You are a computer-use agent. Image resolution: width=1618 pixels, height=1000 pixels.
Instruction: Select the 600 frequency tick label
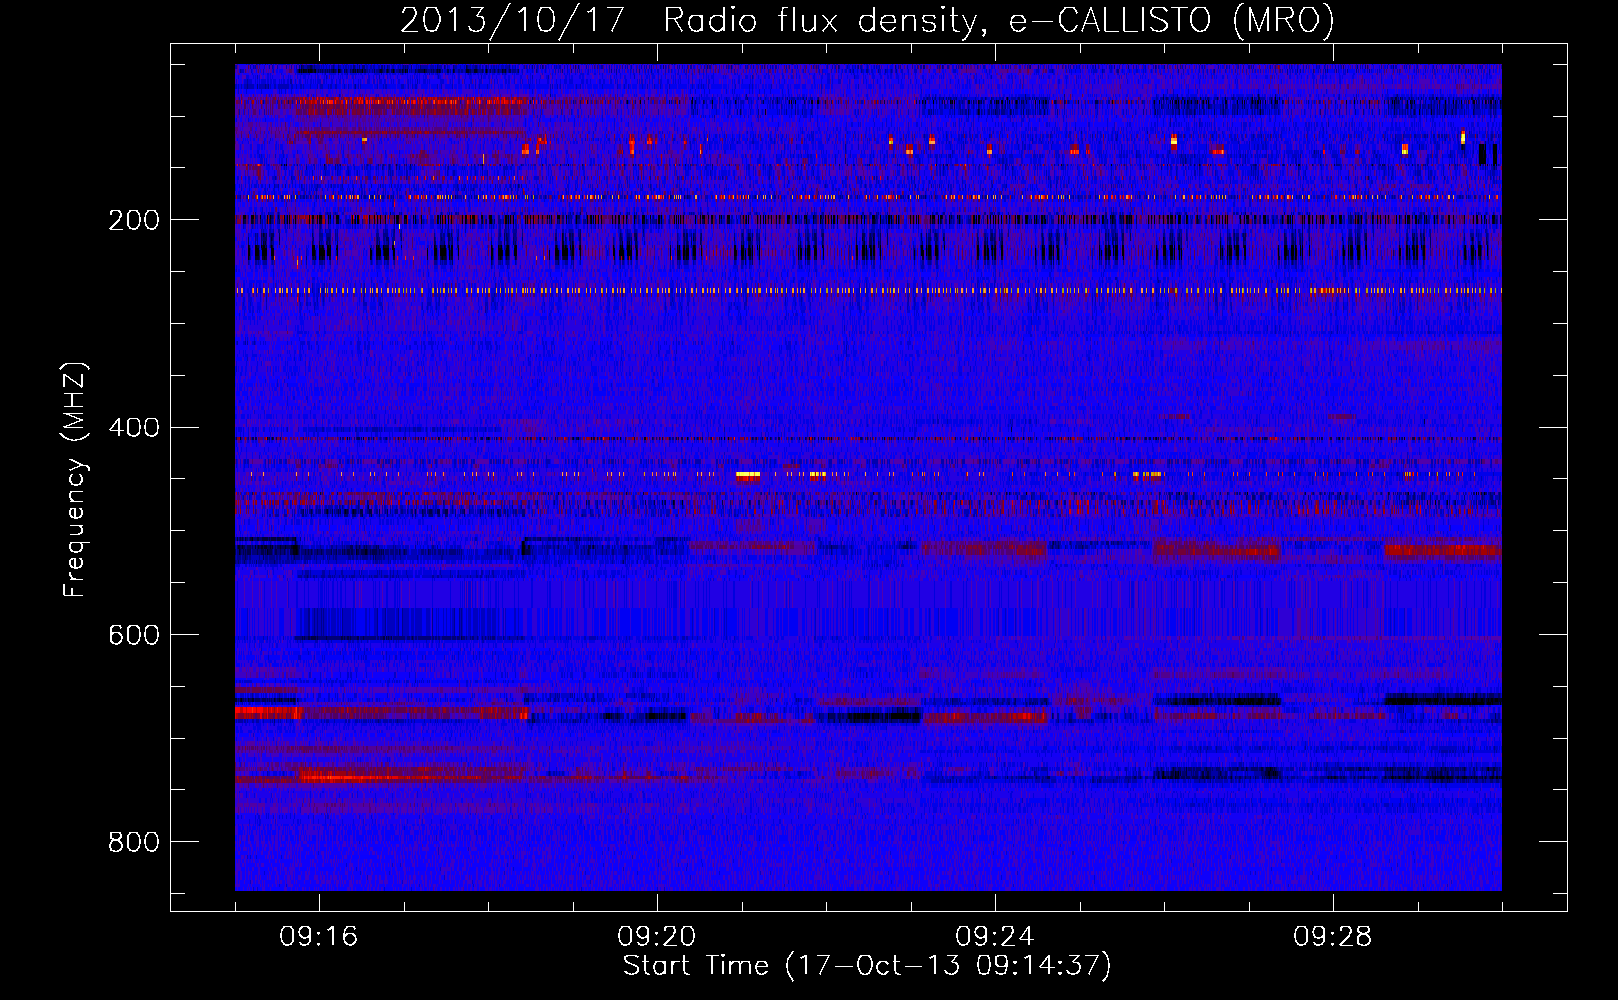tap(134, 635)
